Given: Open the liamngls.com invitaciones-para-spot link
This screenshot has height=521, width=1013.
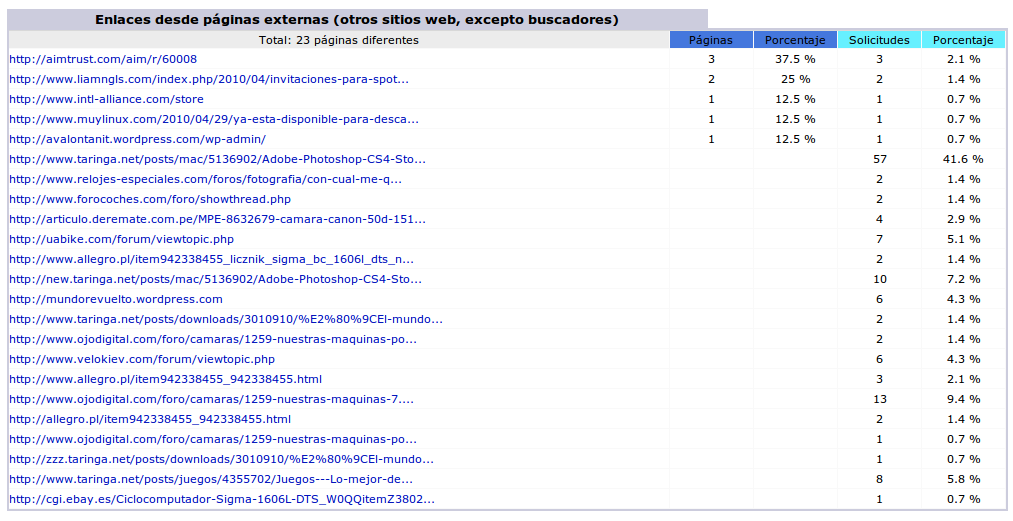Looking at the screenshot, I should click(209, 79).
